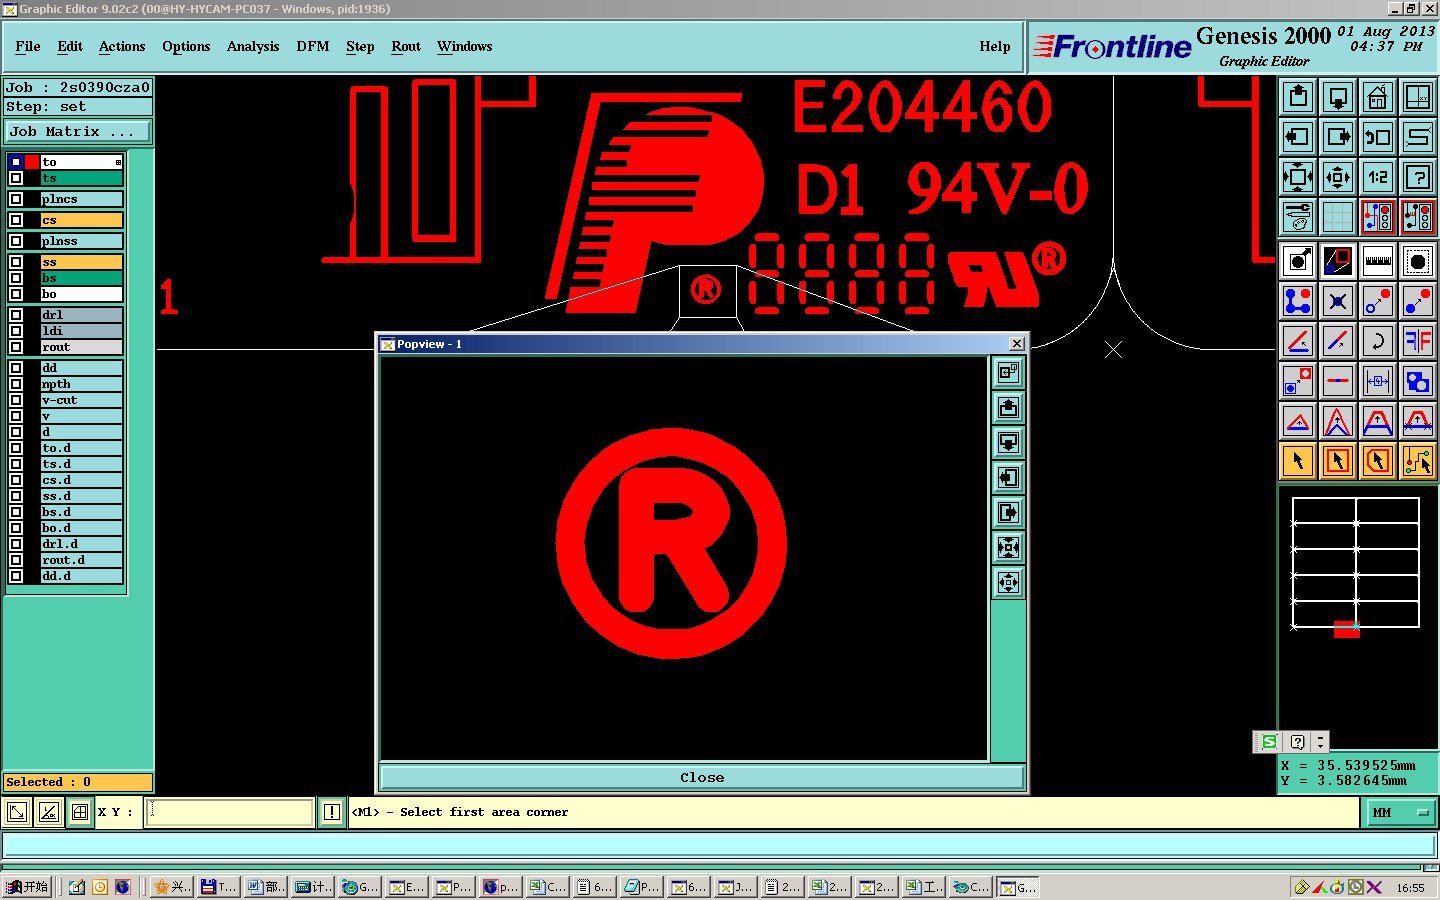Click the X Y coordinate input field
The height and width of the screenshot is (900, 1440).
pyautogui.click(x=230, y=812)
